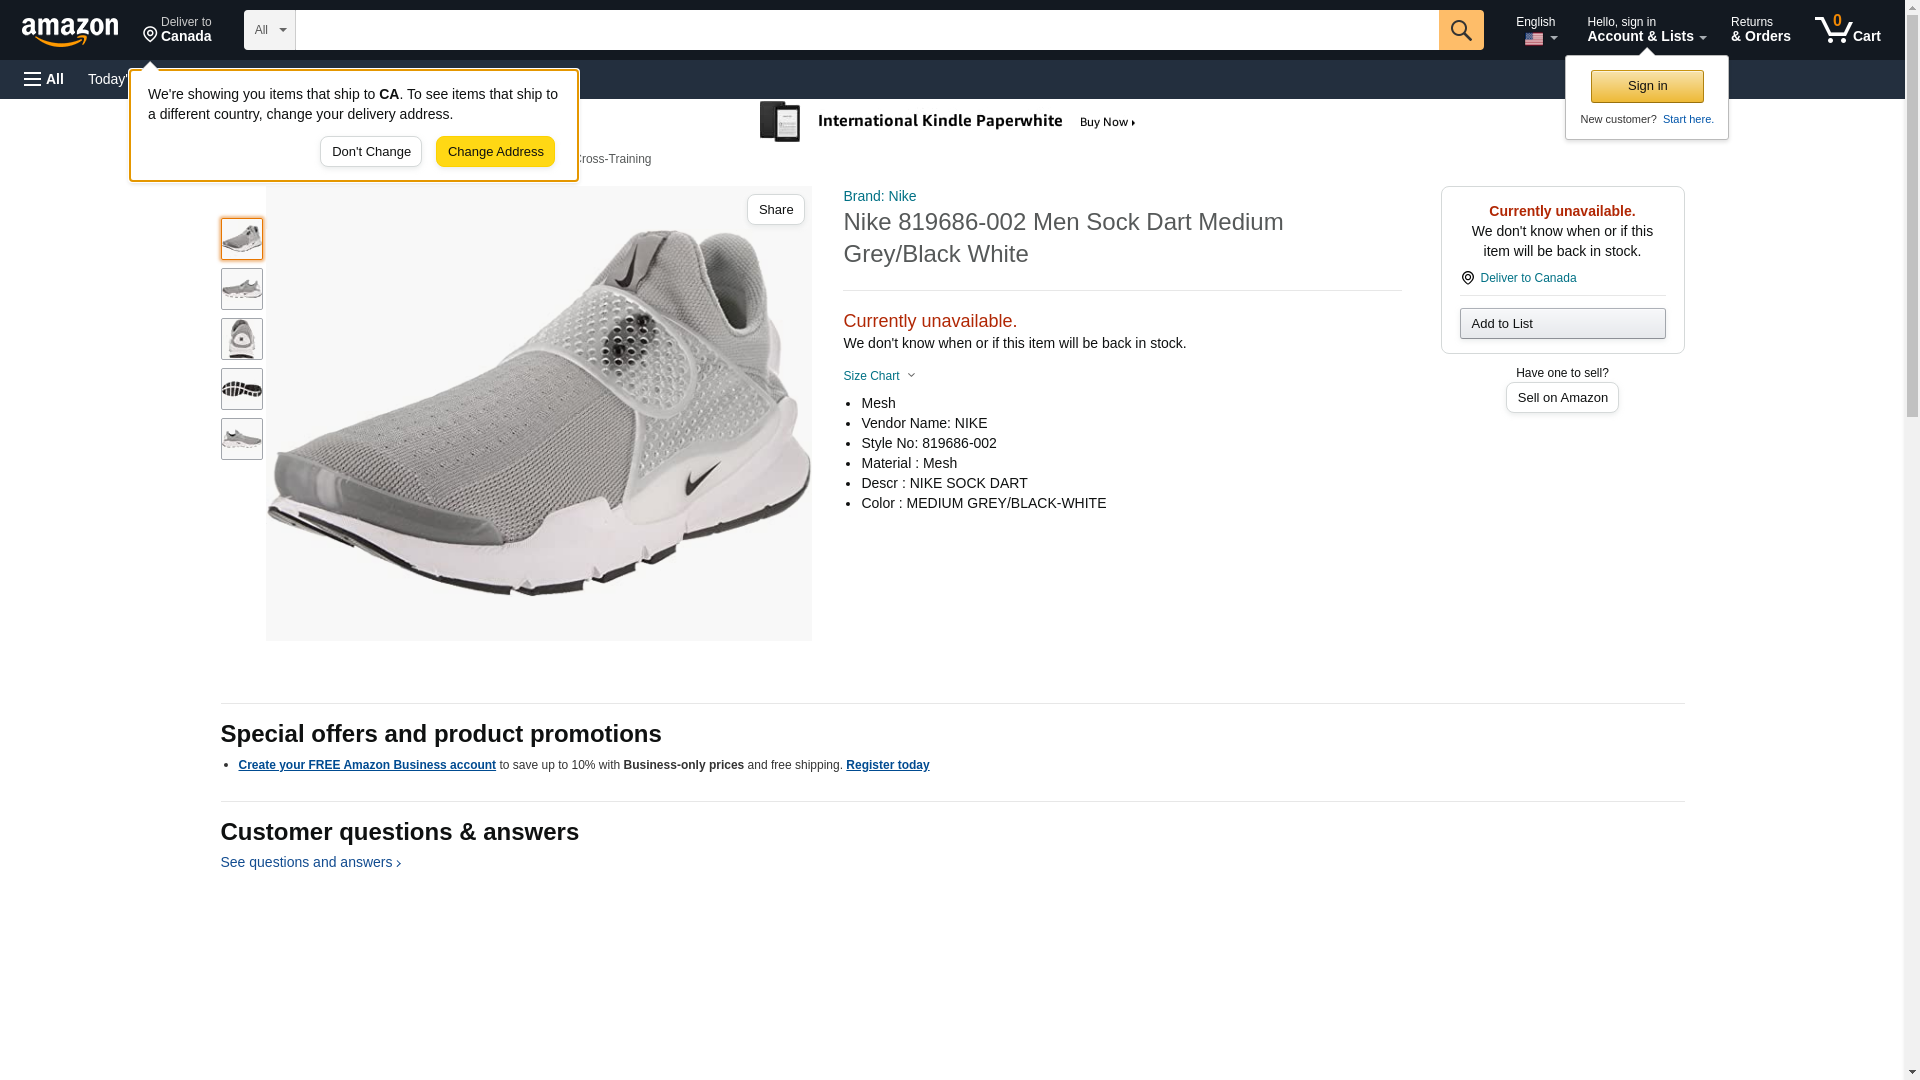Click the Don't Change button

(371, 152)
